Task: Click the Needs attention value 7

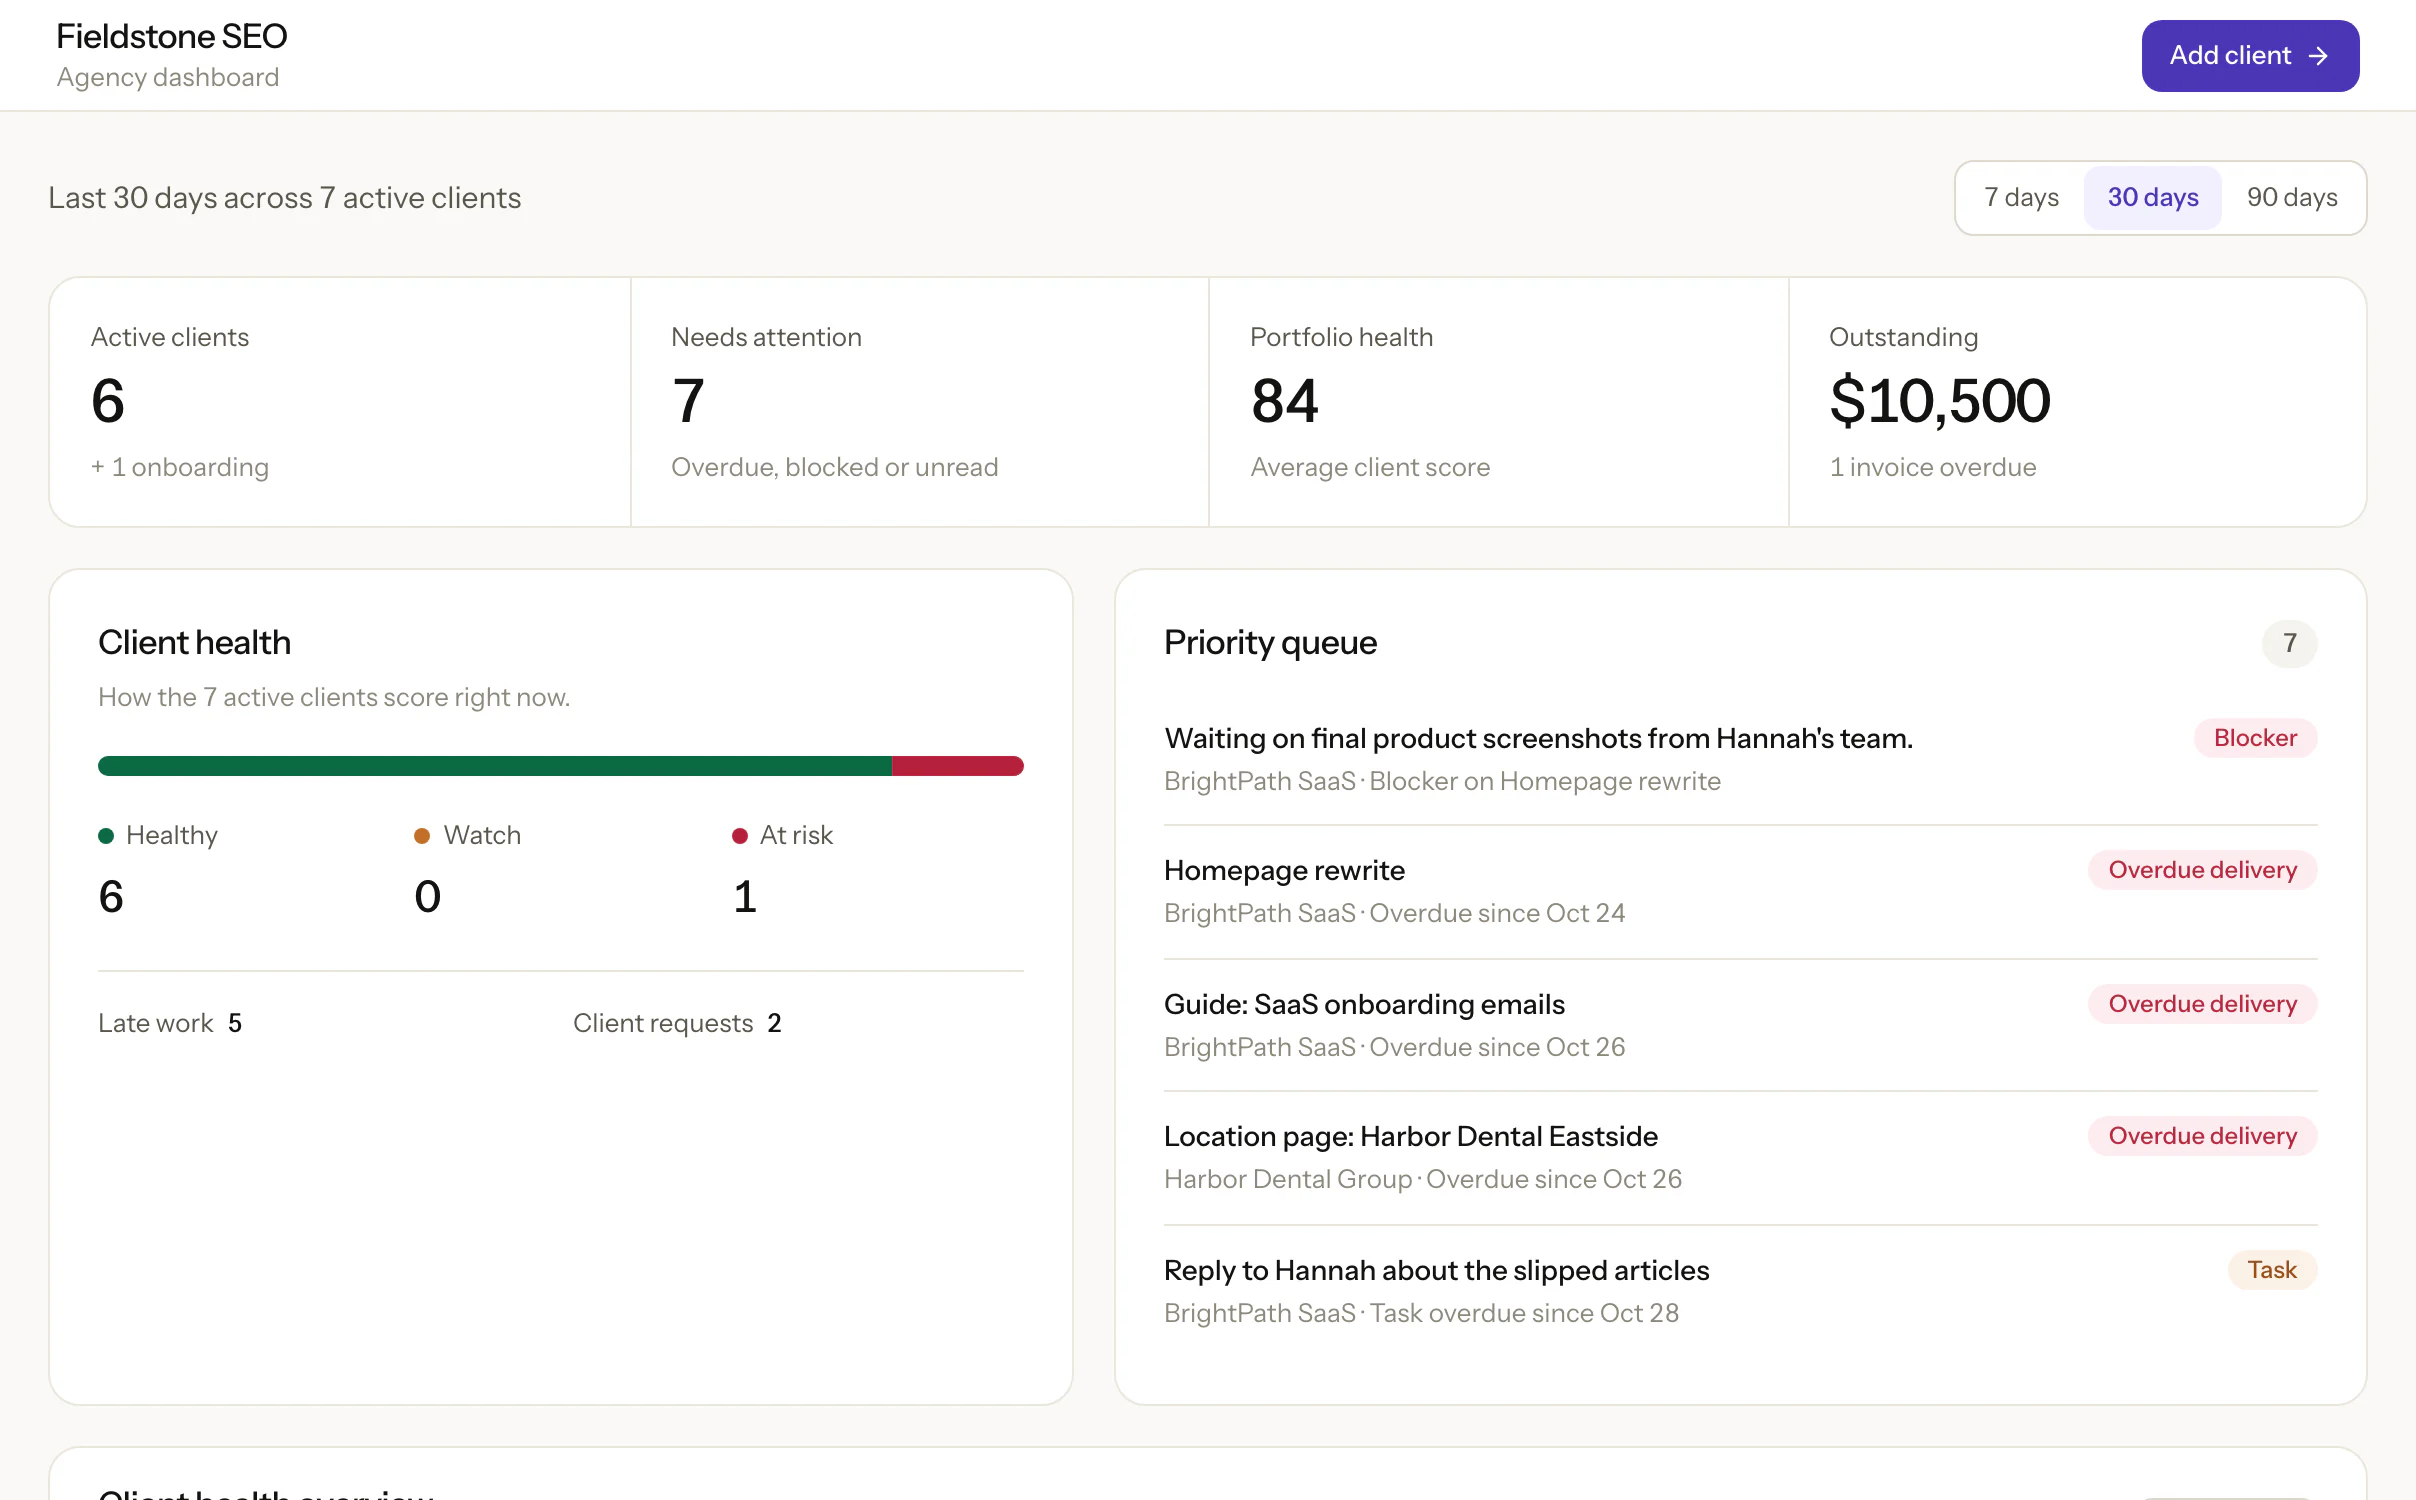Action: point(689,401)
